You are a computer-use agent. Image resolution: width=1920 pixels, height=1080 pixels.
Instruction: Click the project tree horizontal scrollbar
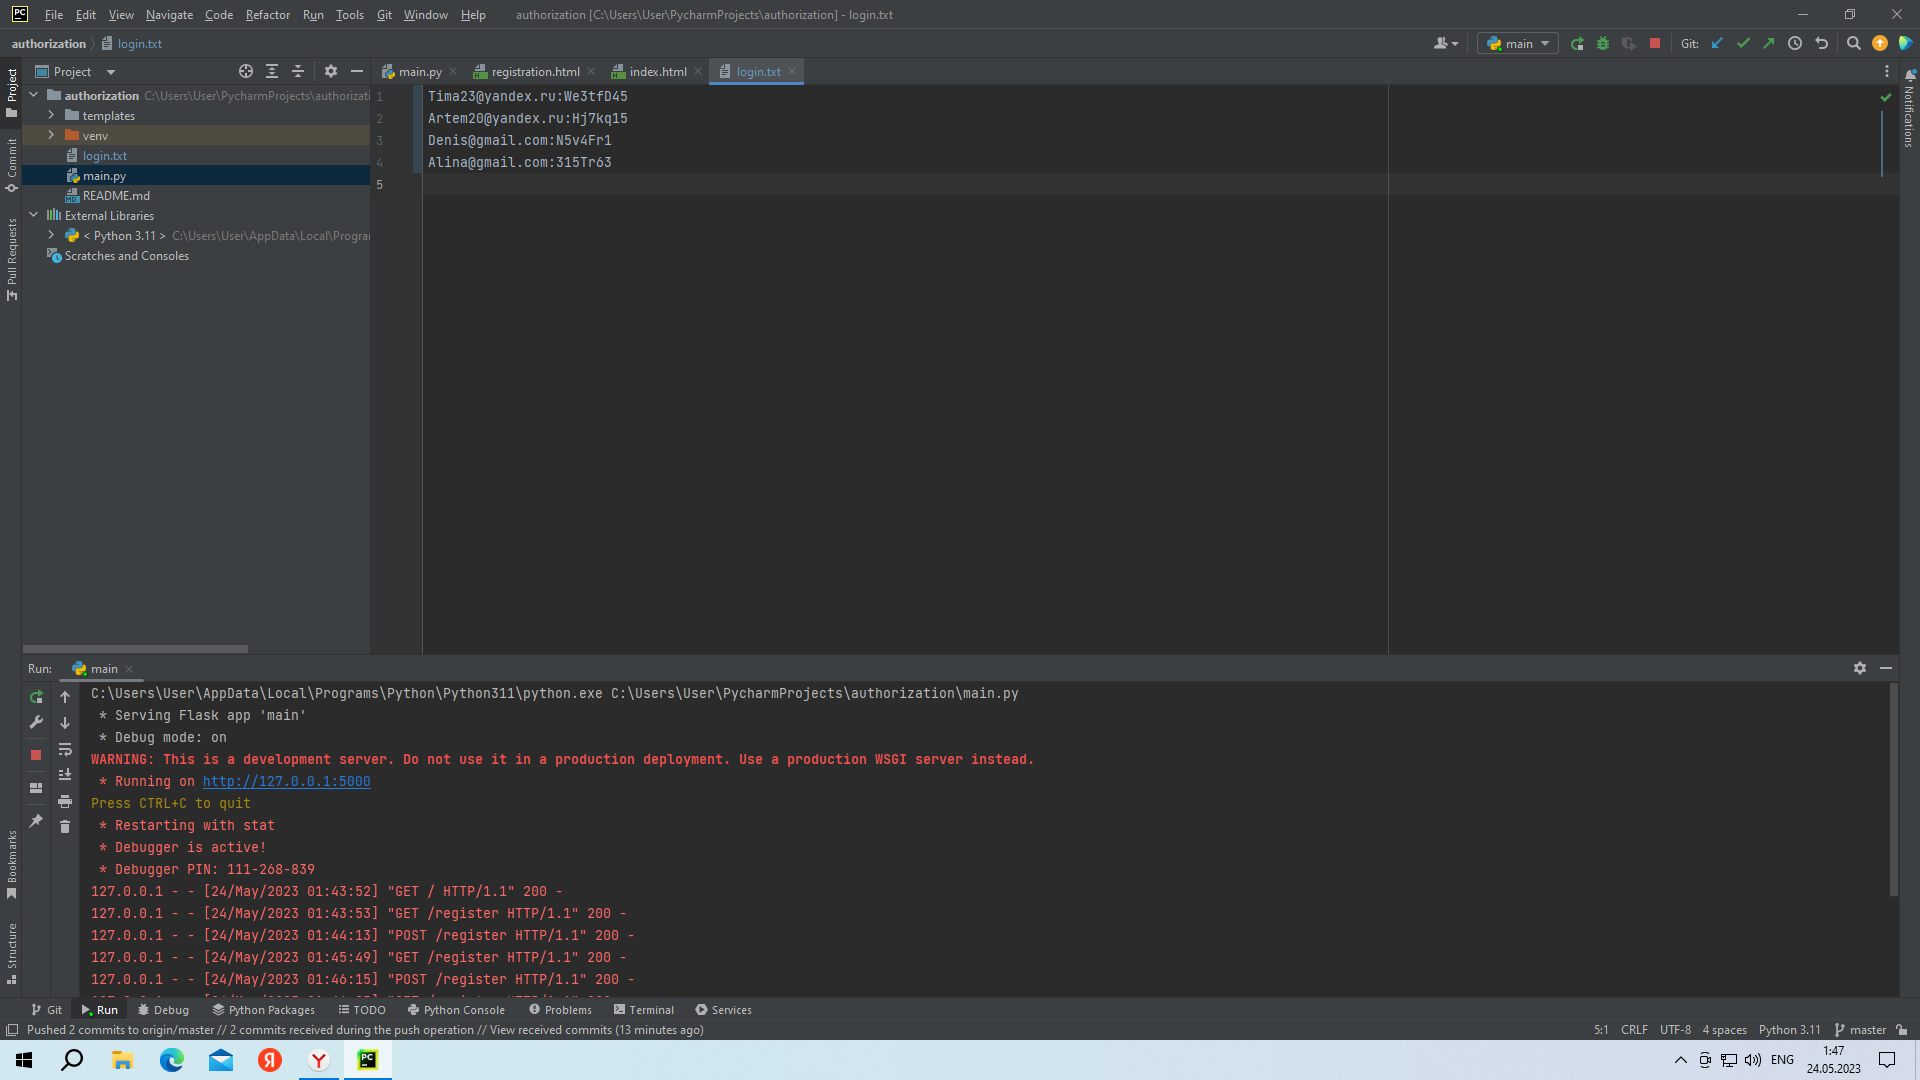pyautogui.click(x=135, y=649)
